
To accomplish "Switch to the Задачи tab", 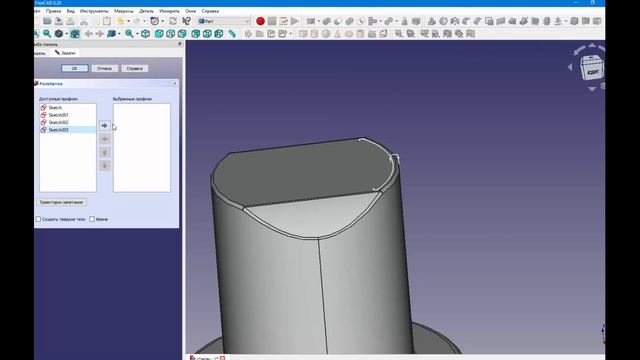I will (x=65, y=53).
